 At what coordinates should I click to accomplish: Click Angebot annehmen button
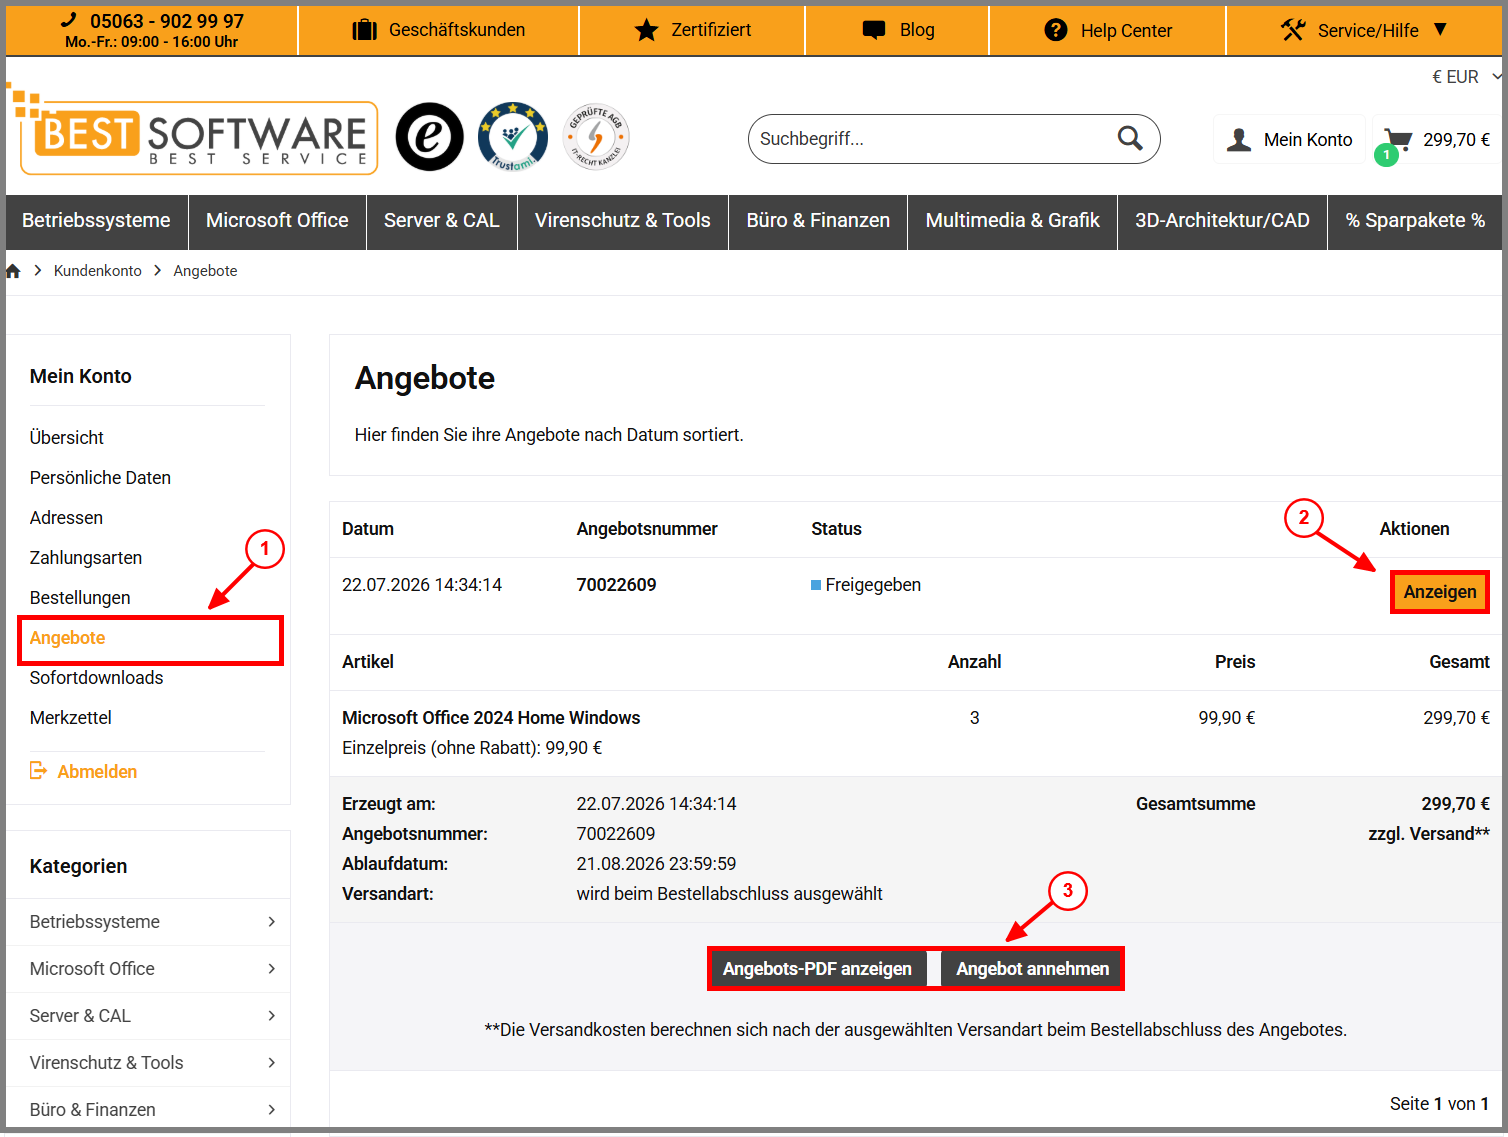coord(1032,969)
